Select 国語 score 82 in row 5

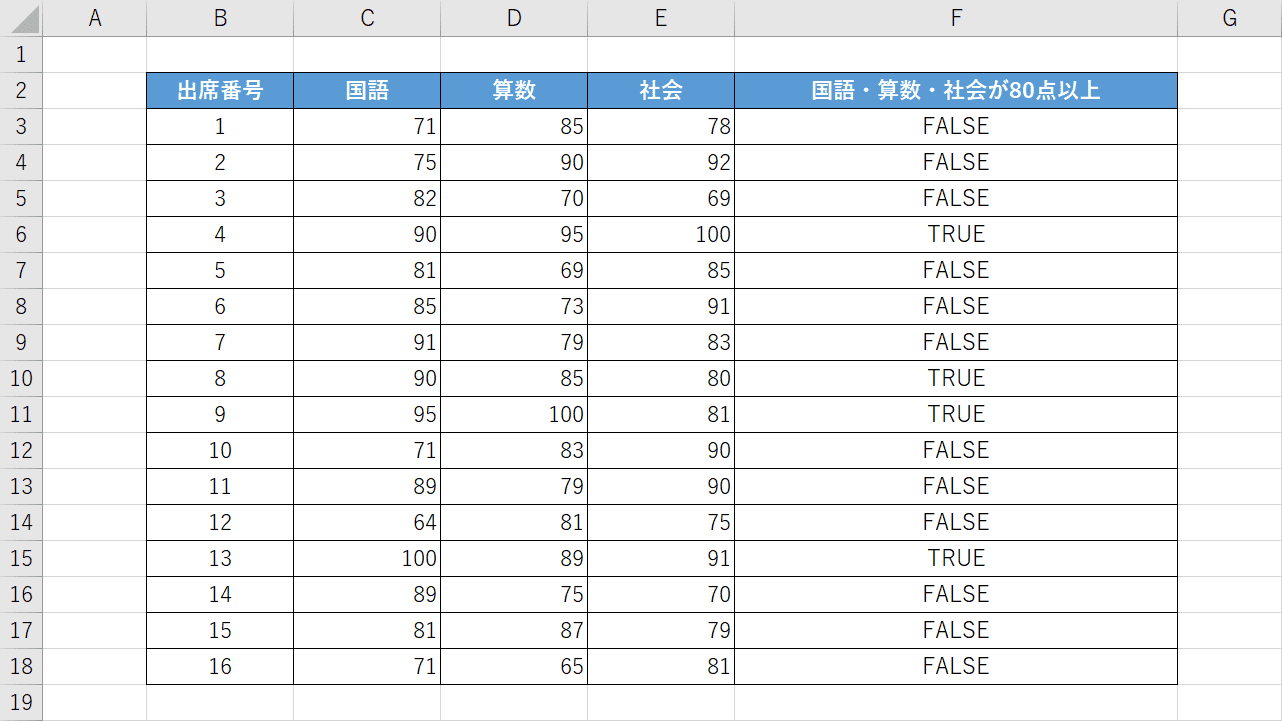click(x=367, y=198)
